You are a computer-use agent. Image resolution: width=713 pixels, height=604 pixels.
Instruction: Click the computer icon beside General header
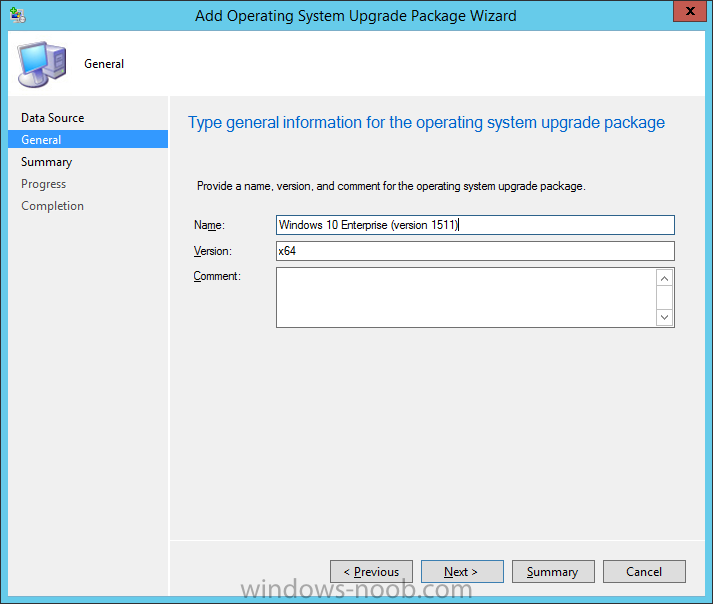41,64
